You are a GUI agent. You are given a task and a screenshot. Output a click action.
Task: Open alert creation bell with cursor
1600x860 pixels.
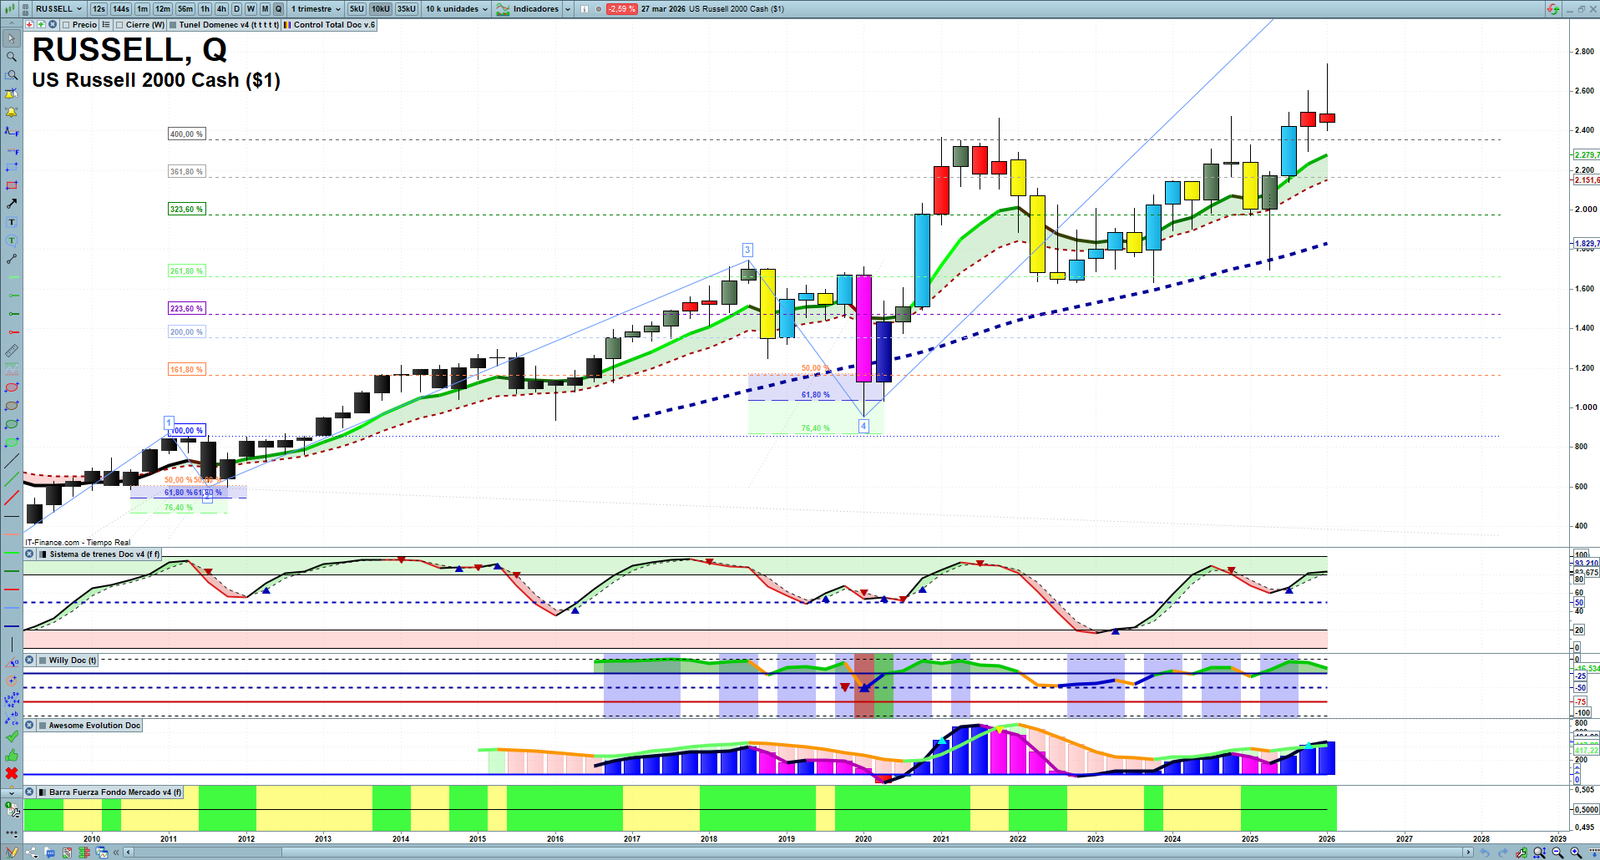pos(11,93)
